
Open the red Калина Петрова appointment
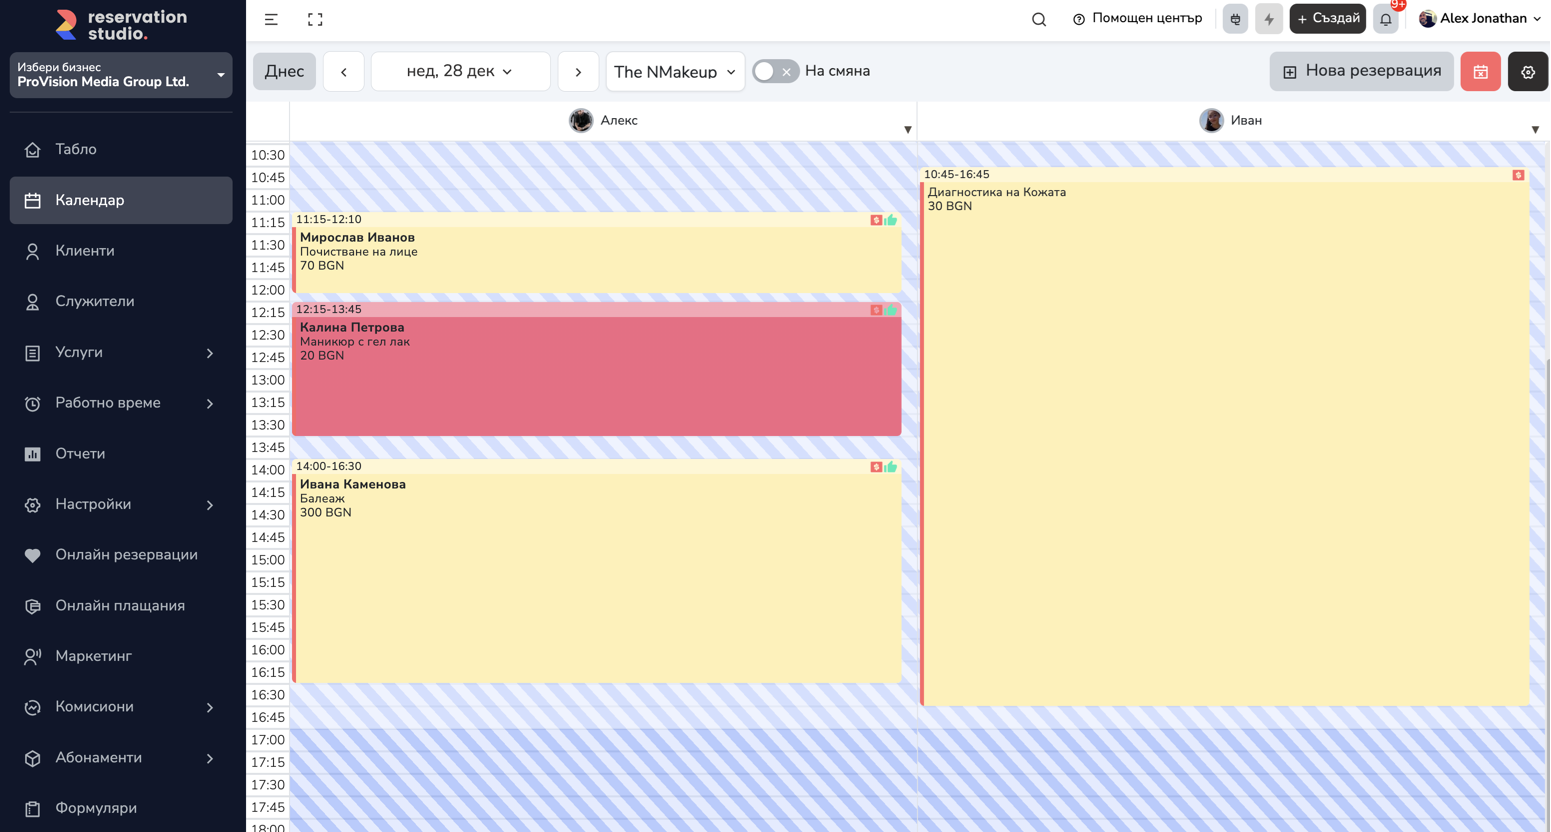coord(596,380)
